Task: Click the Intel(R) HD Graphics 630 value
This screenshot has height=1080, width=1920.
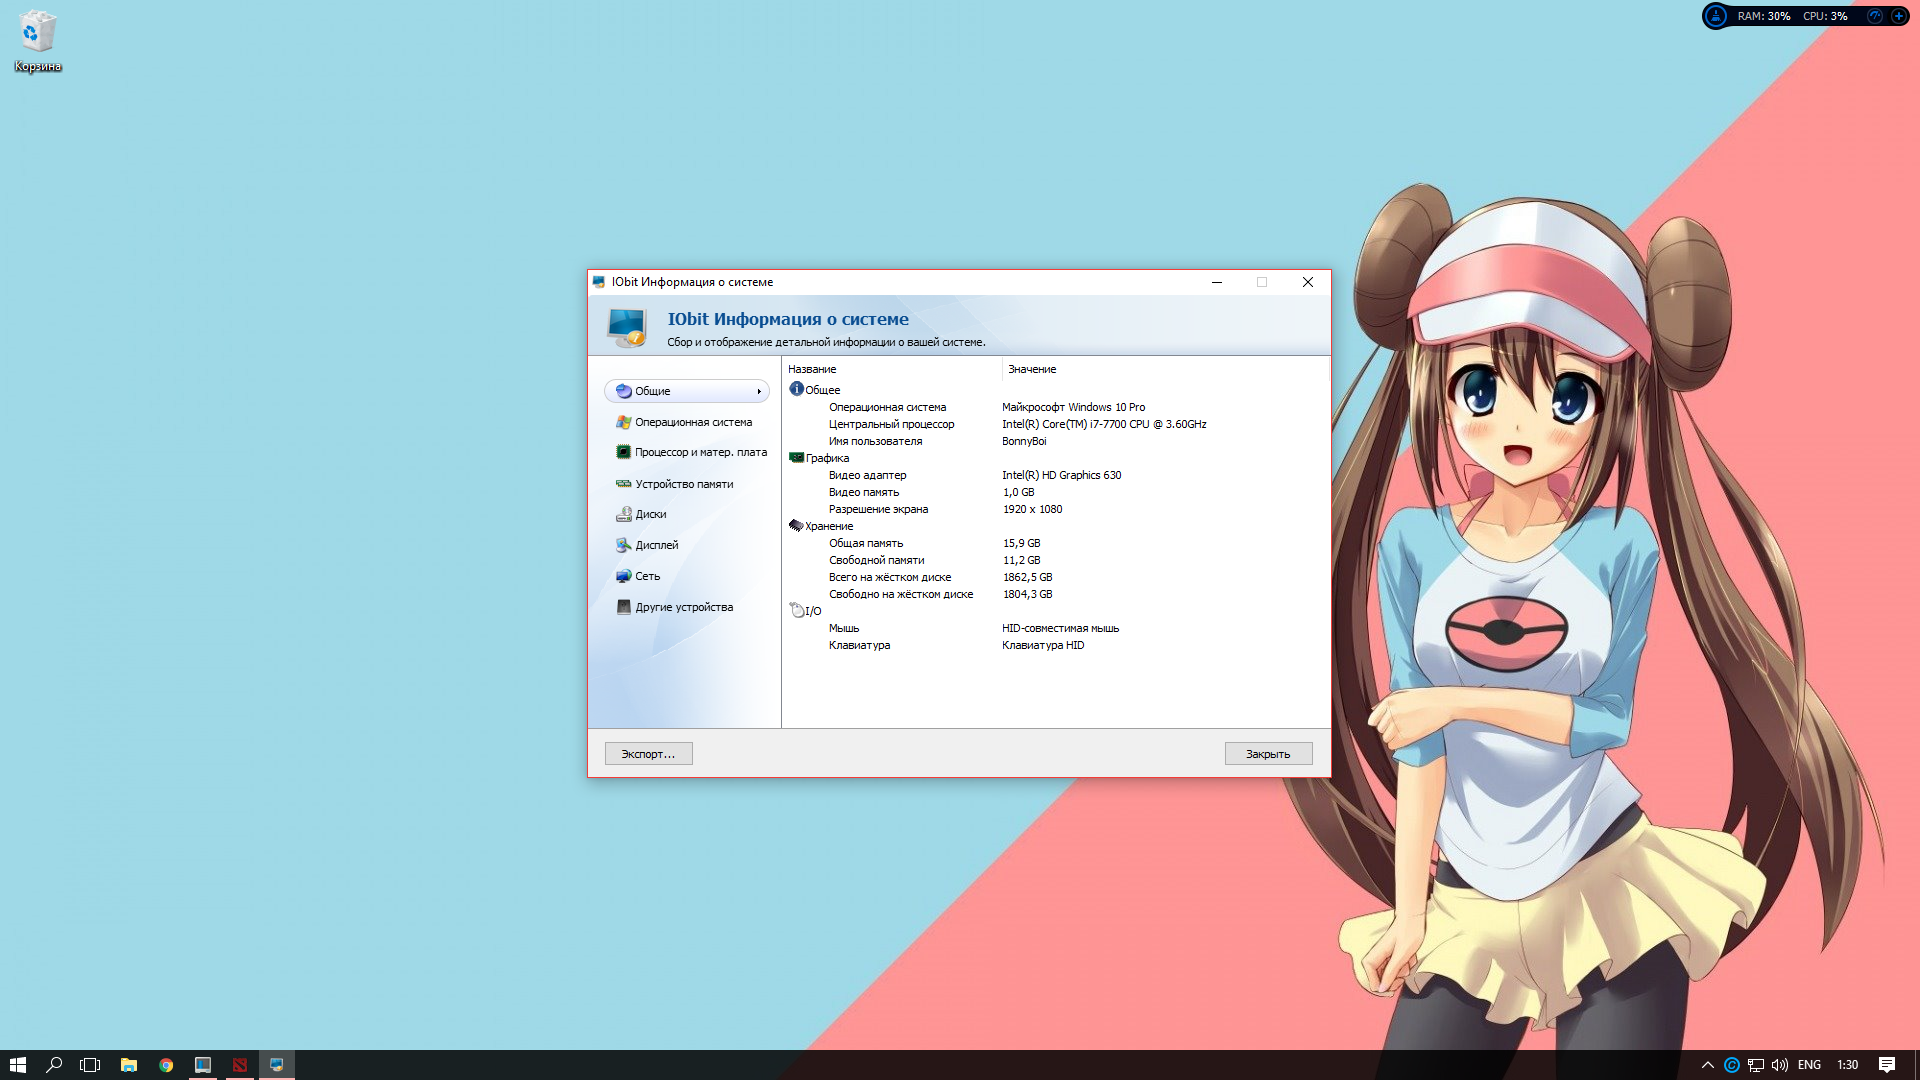Action: tap(1061, 475)
